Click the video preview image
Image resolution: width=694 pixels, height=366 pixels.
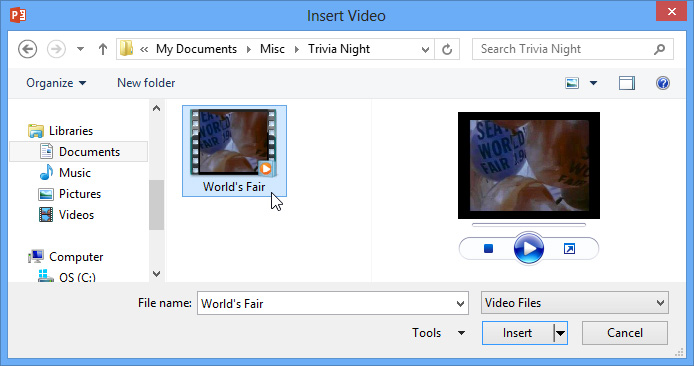(x=529, y=166)
